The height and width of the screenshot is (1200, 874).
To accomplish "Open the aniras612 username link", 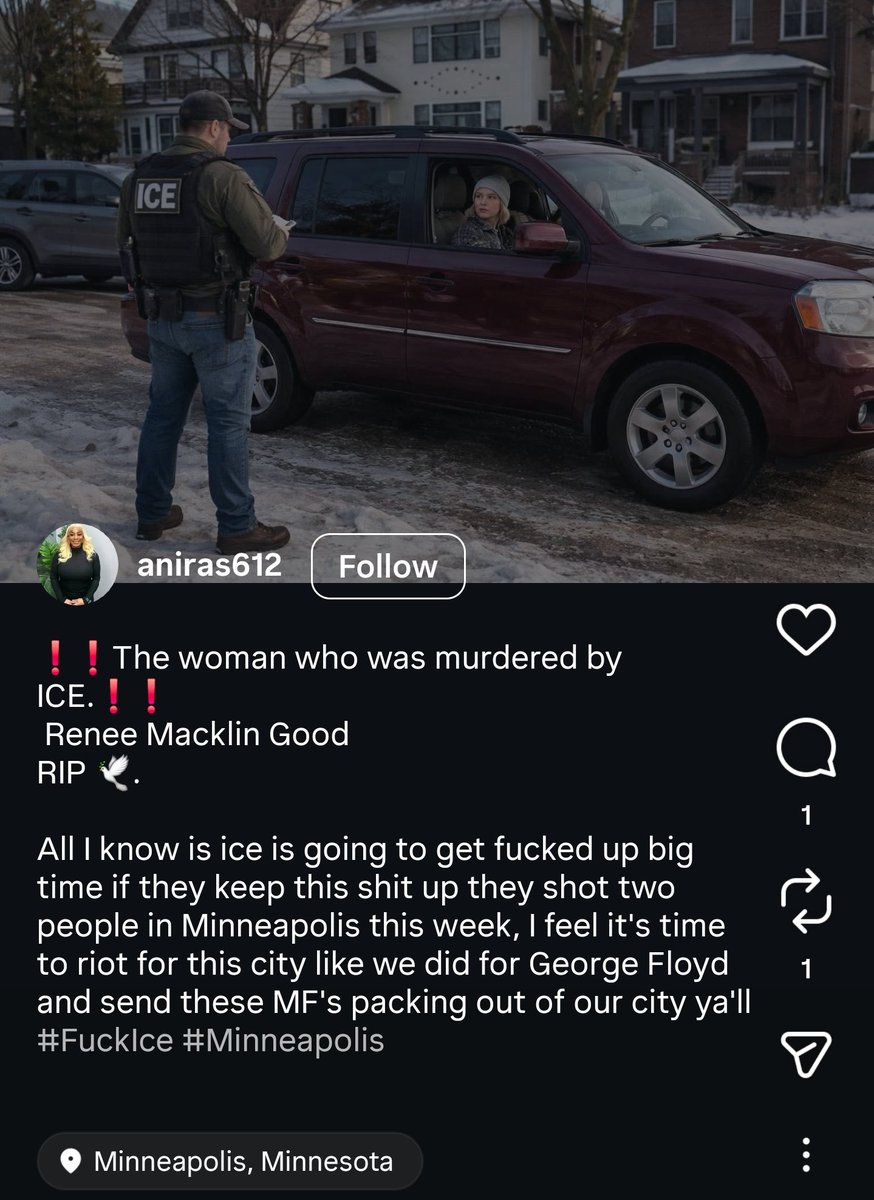I will [x=209, y=565].
